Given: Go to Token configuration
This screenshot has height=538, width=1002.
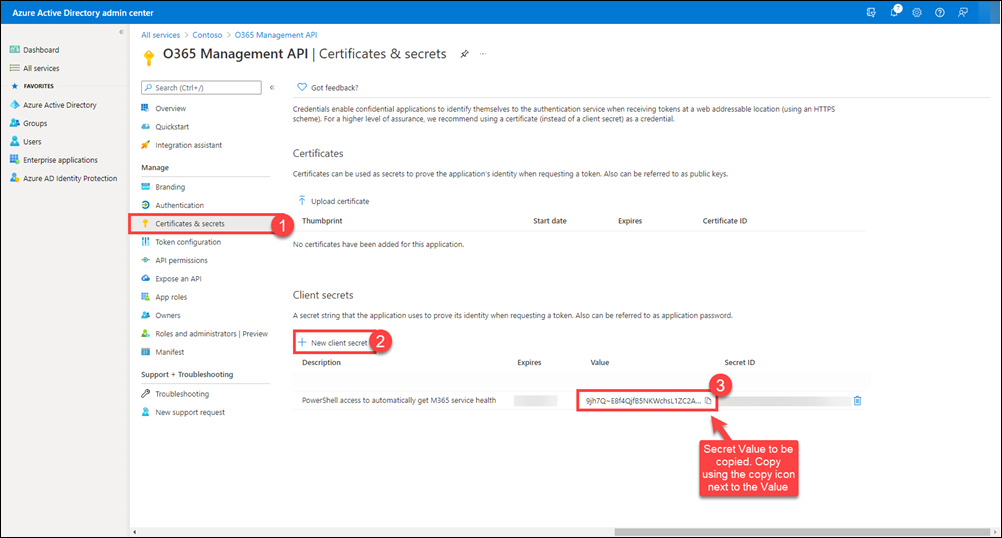Looking at the screenshot, I should (188, 242).
